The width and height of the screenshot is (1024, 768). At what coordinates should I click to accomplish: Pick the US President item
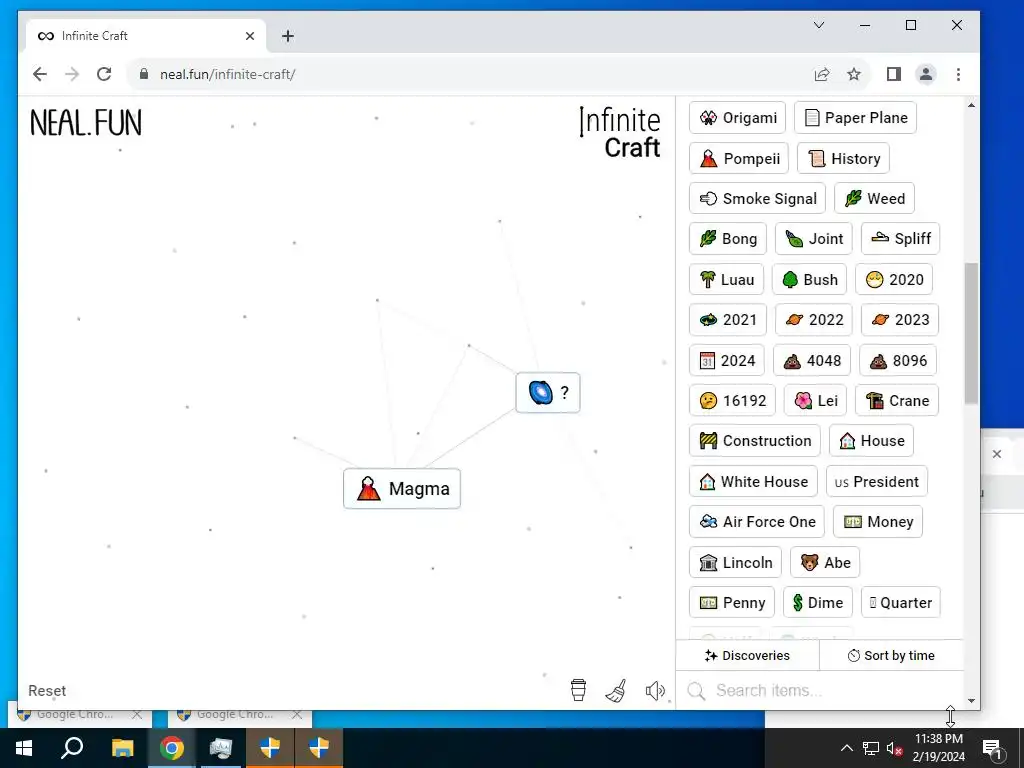(876, 481)
